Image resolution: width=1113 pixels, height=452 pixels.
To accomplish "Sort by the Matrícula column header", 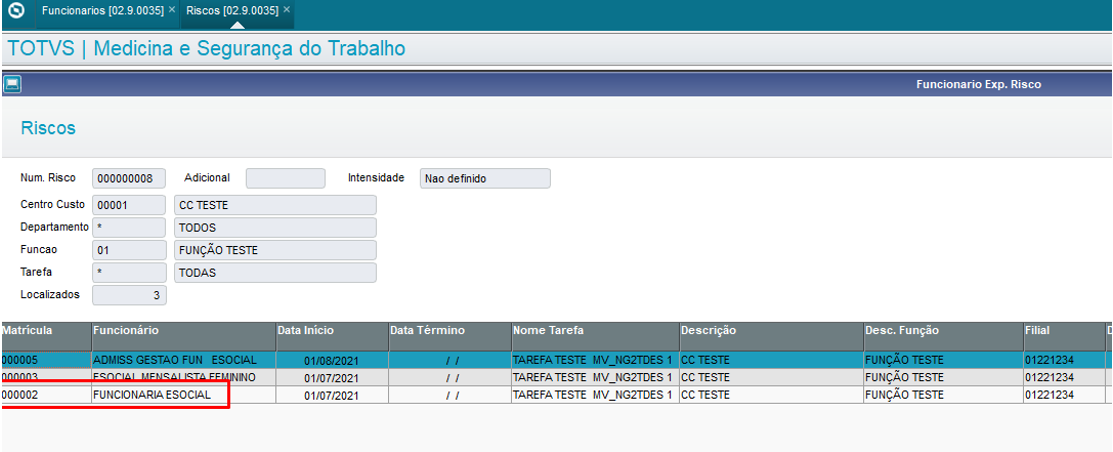I will click(x=45, y=336).
